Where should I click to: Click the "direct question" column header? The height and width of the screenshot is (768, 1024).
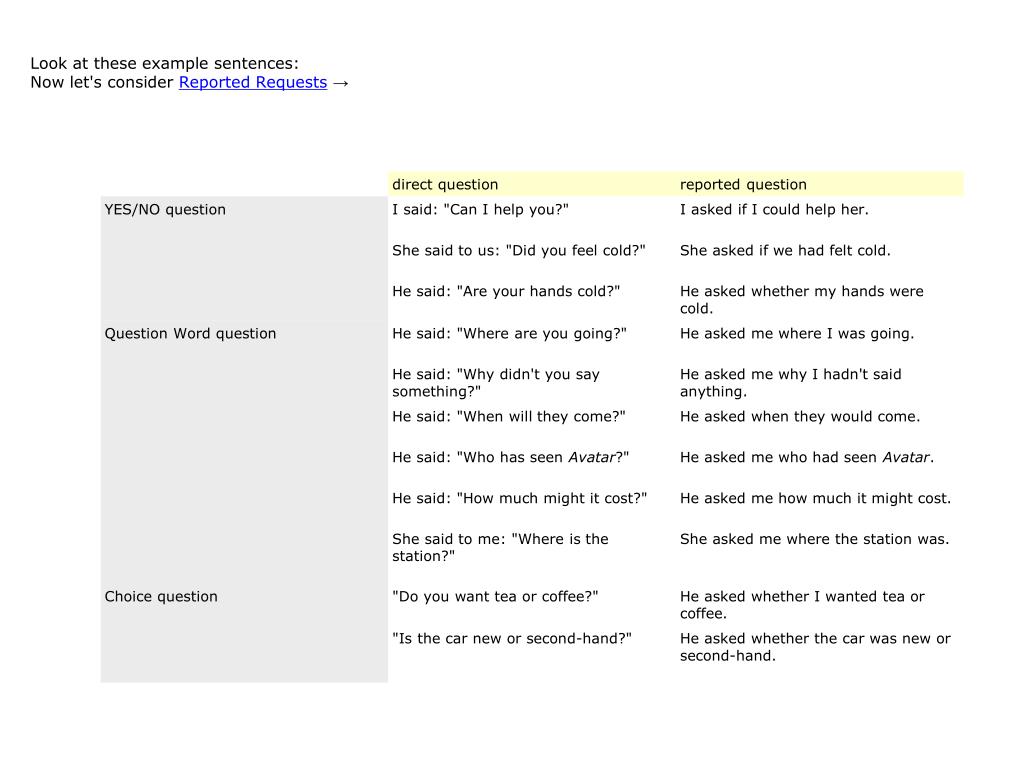[445, 184]
